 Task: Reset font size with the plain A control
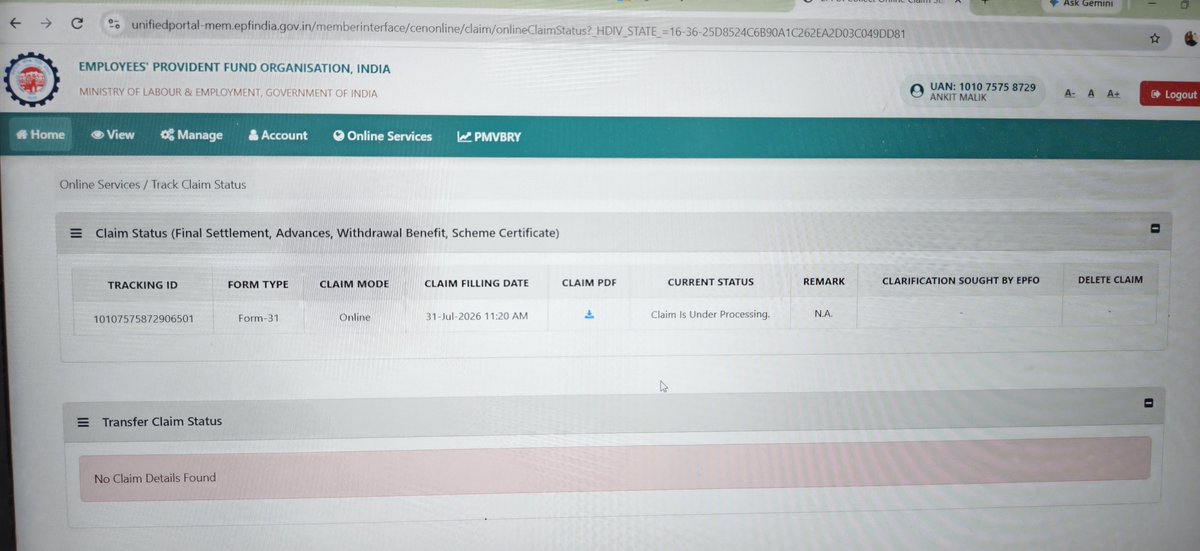1091,93
